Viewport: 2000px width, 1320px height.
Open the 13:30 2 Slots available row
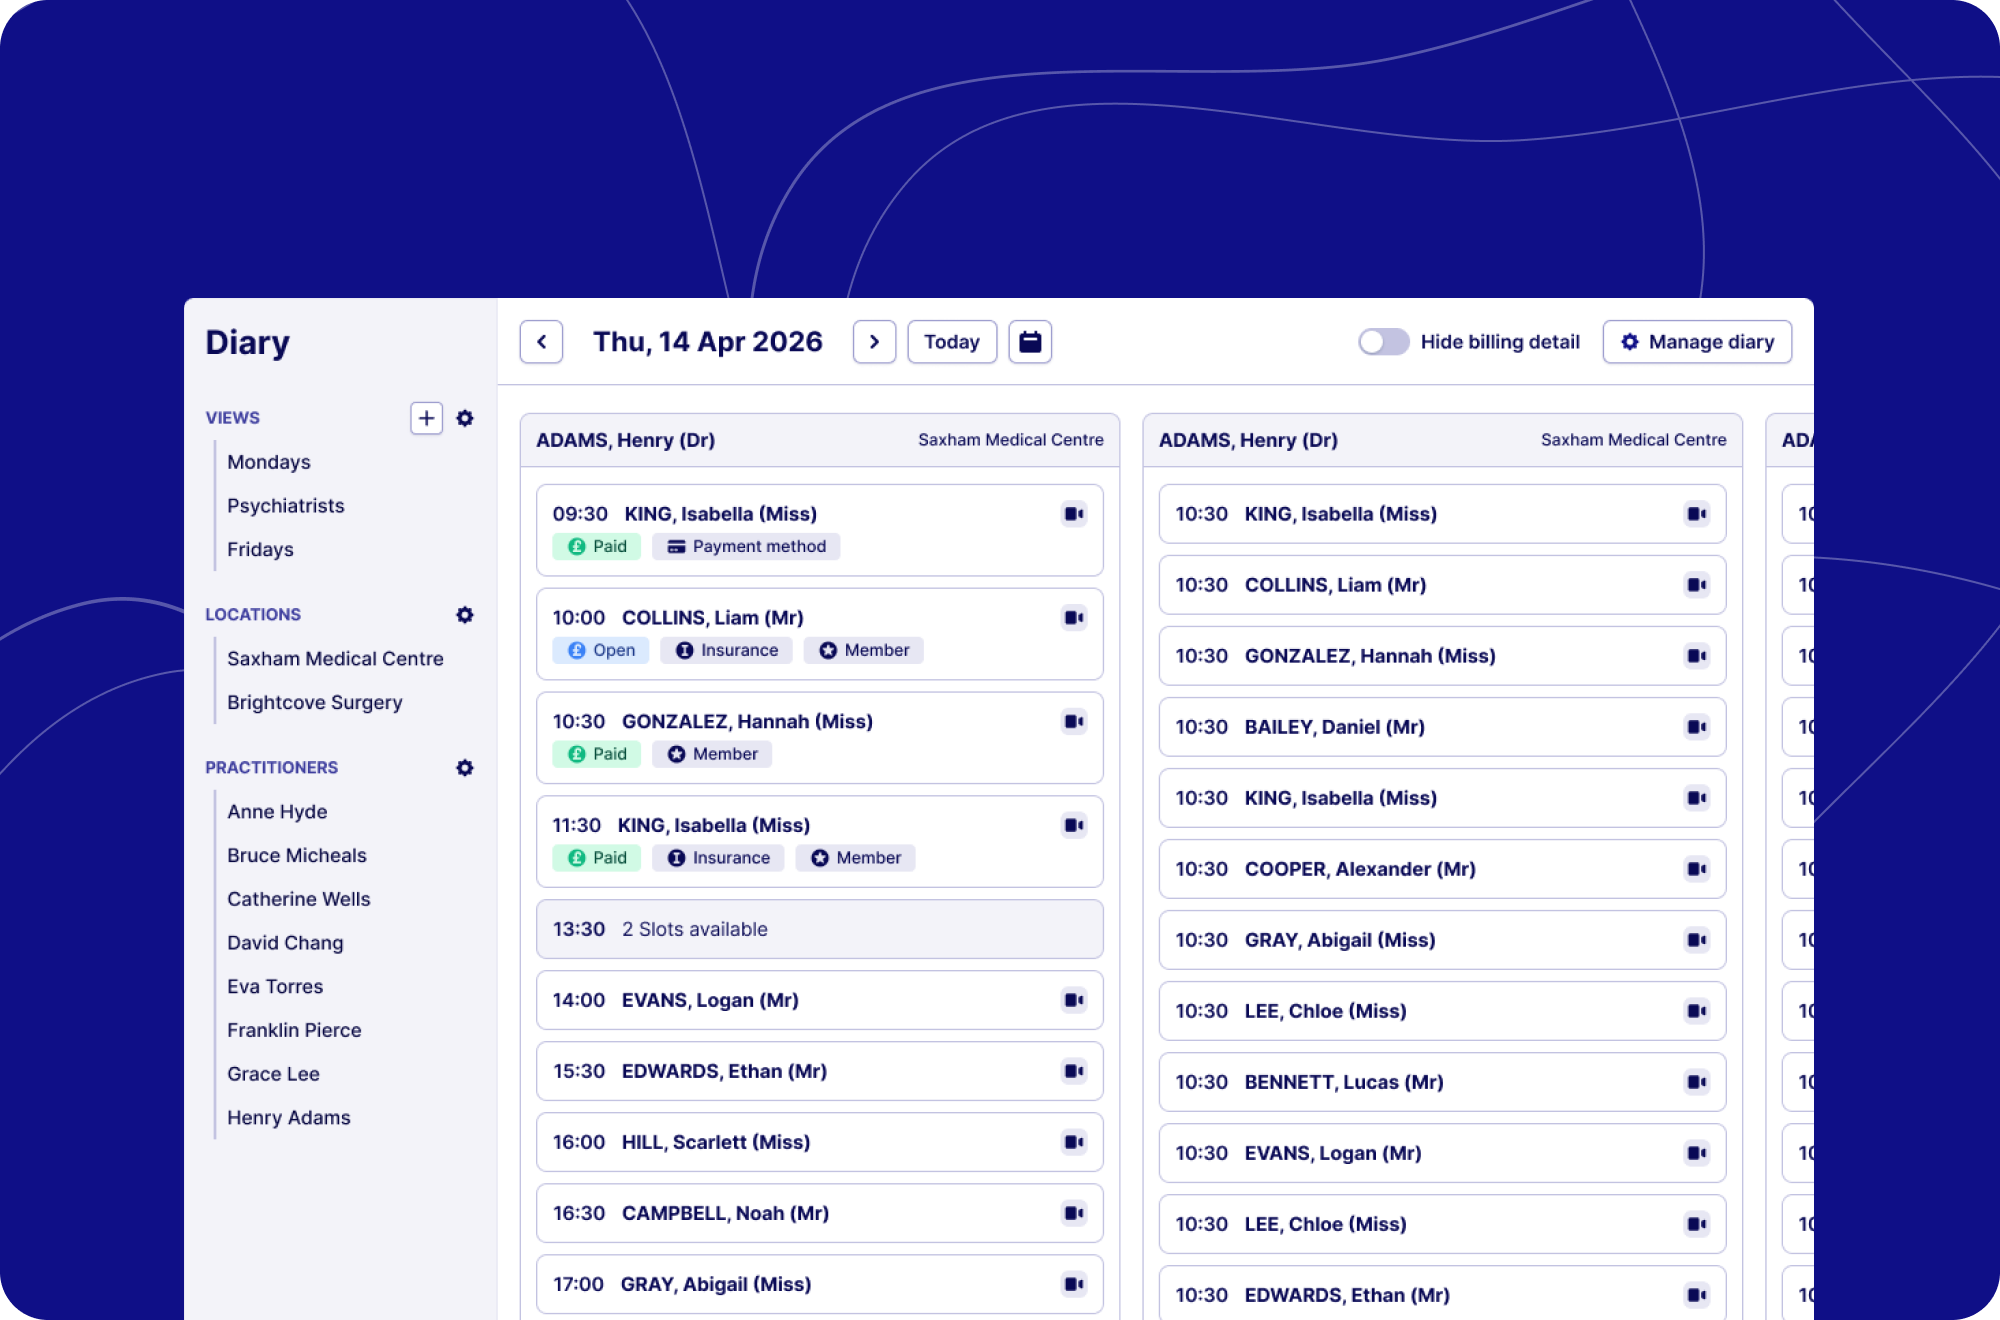819,929
